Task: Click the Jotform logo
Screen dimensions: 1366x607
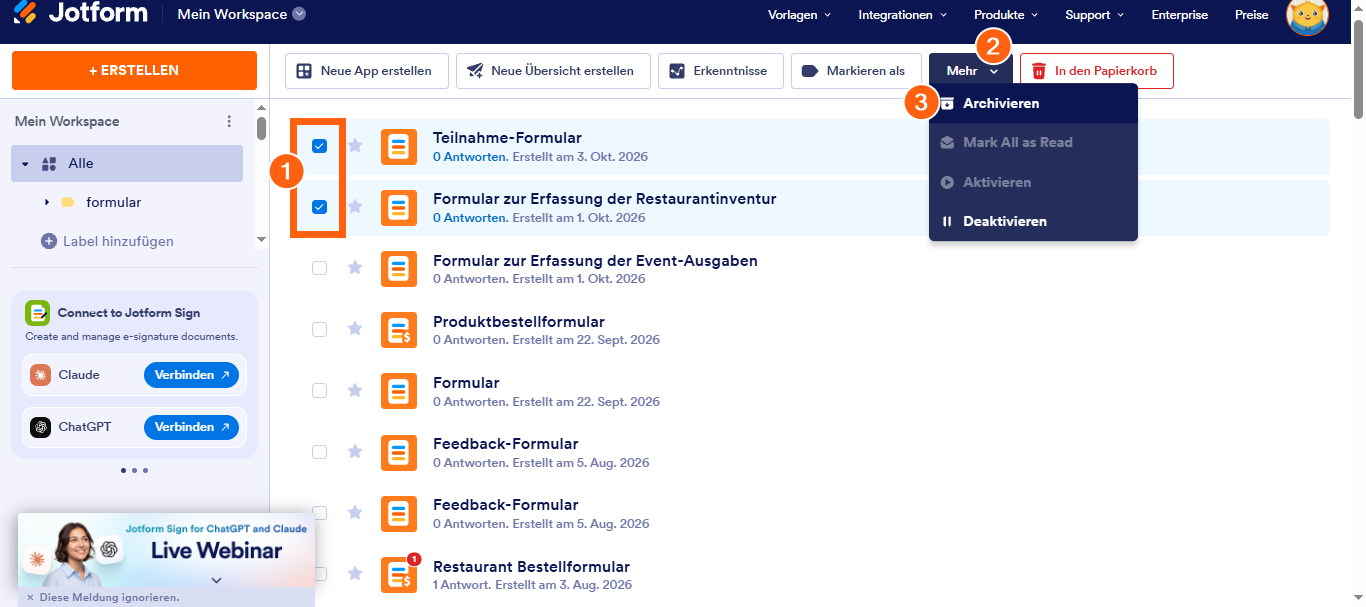Action: pyautogui.click(x=80, y=14)
